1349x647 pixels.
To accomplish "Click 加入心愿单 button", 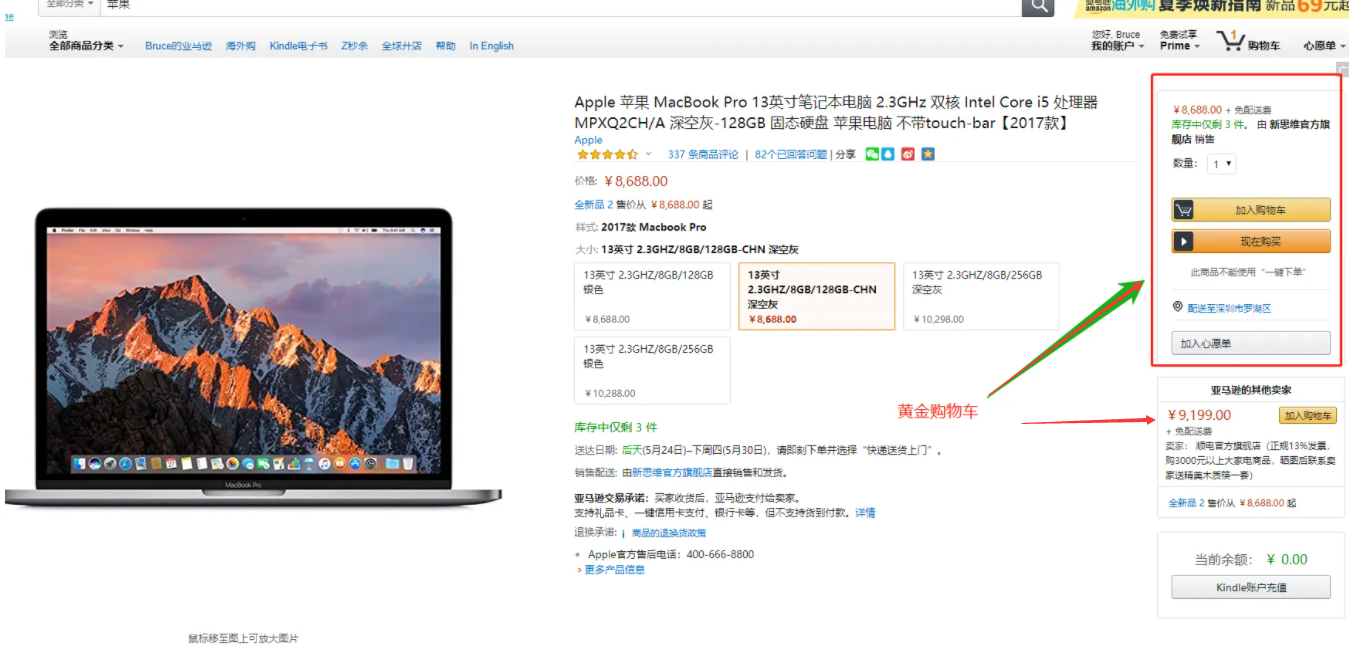I will [x=1251, y=343].
